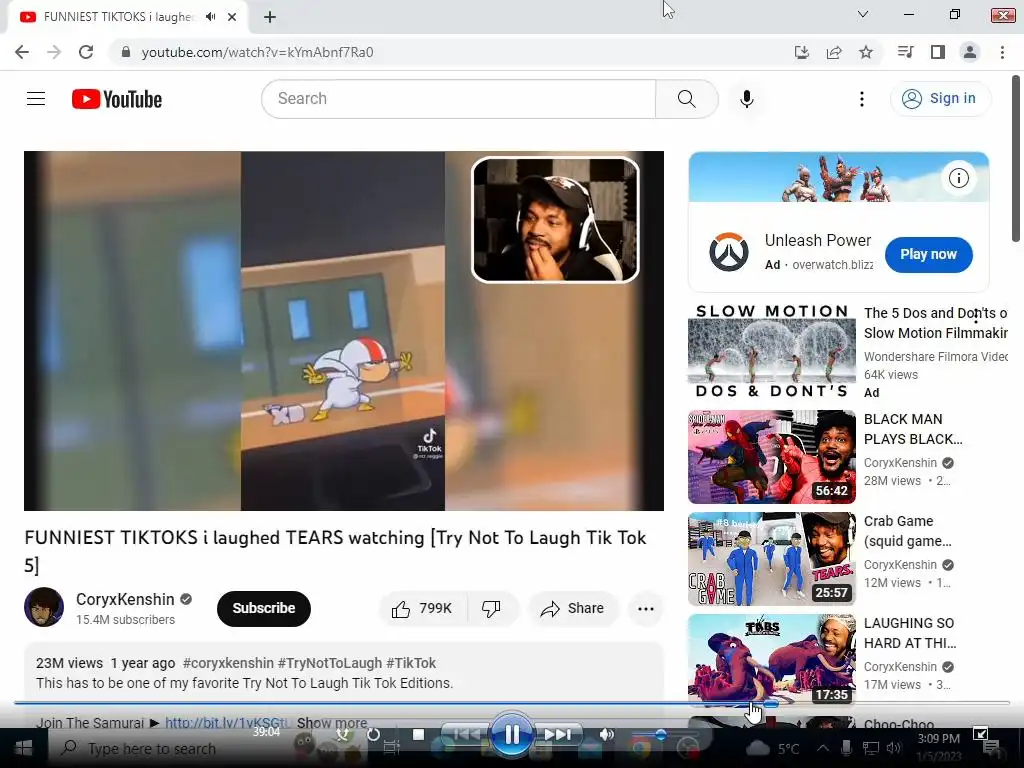Open the bit.ly link in description
The width and height of the screenshot is (1024, 768).
pos(226,723)
